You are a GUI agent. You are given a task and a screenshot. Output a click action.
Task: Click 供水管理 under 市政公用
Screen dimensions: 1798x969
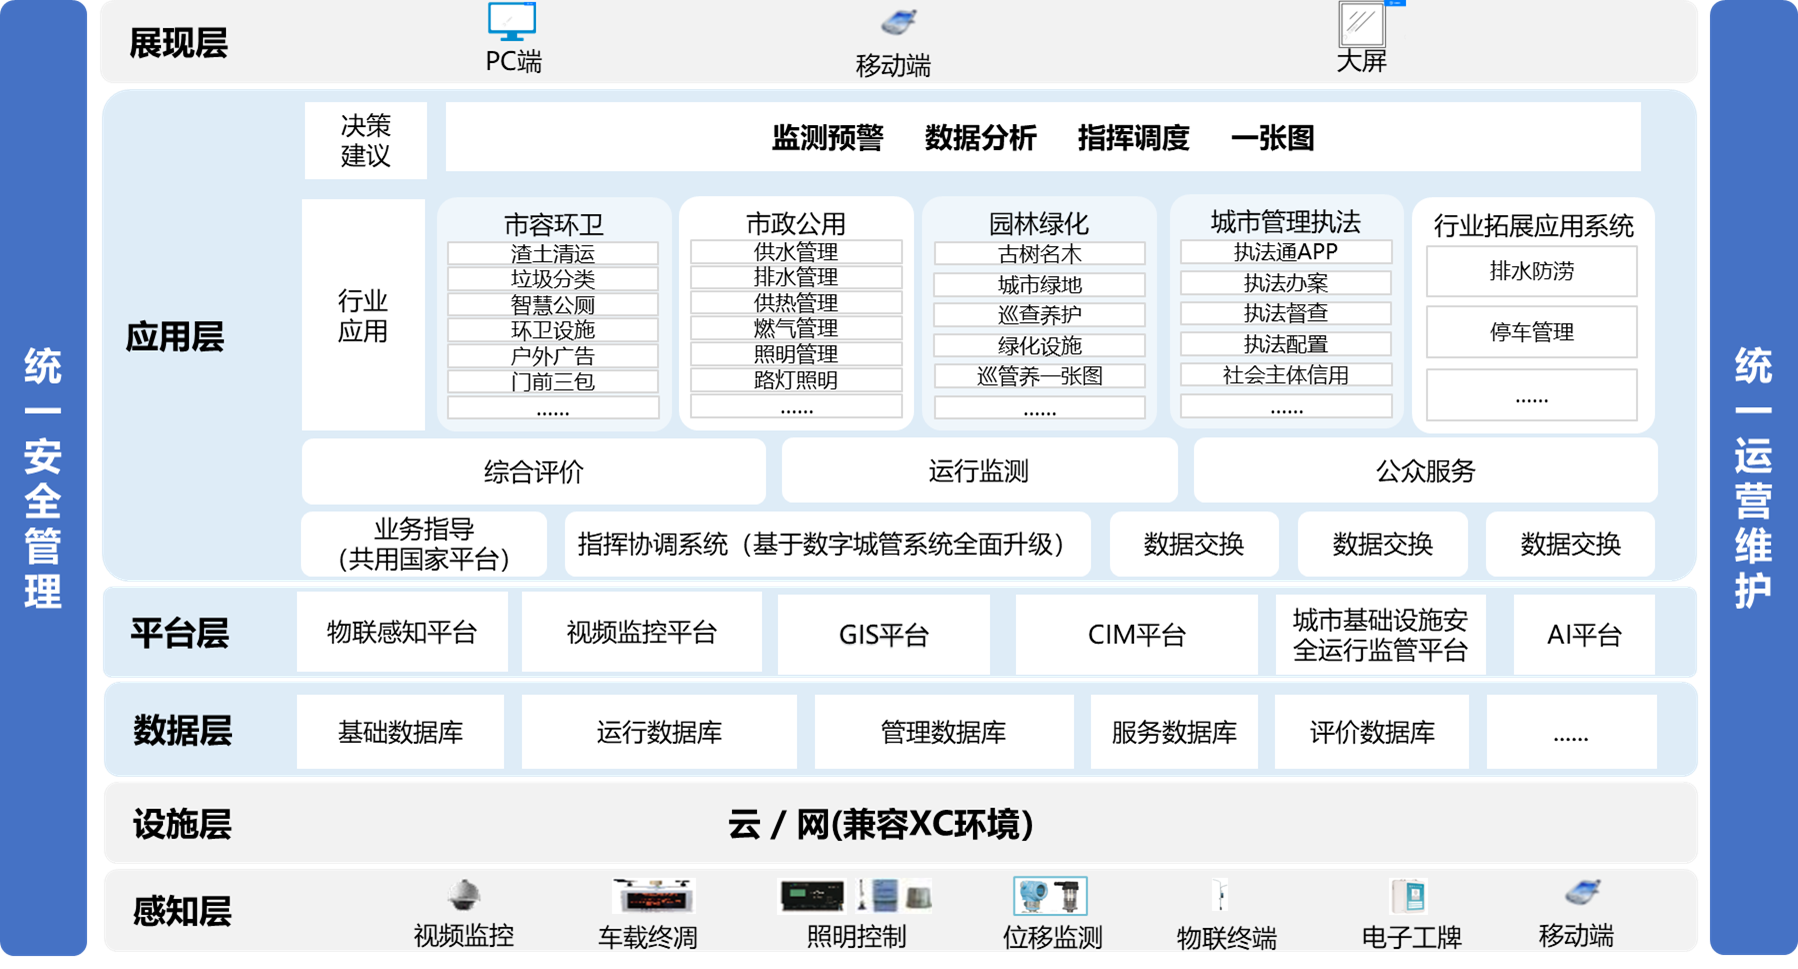point(796,252)
